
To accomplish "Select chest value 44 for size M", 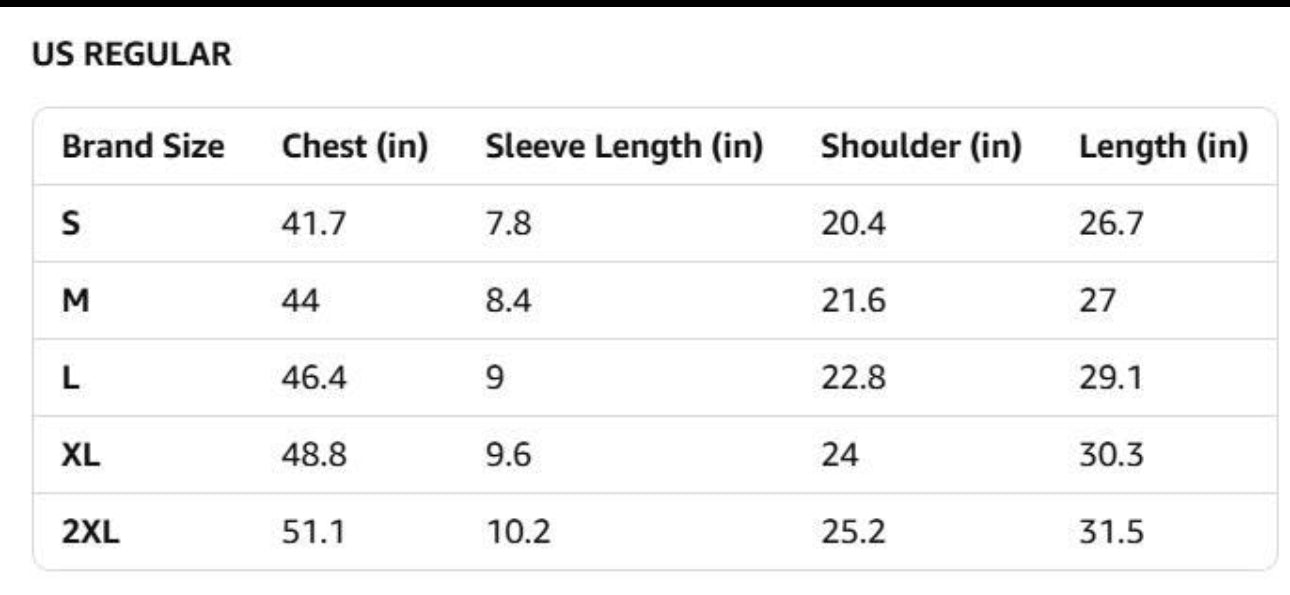I will pyautogui.click(x=301, y=300).
